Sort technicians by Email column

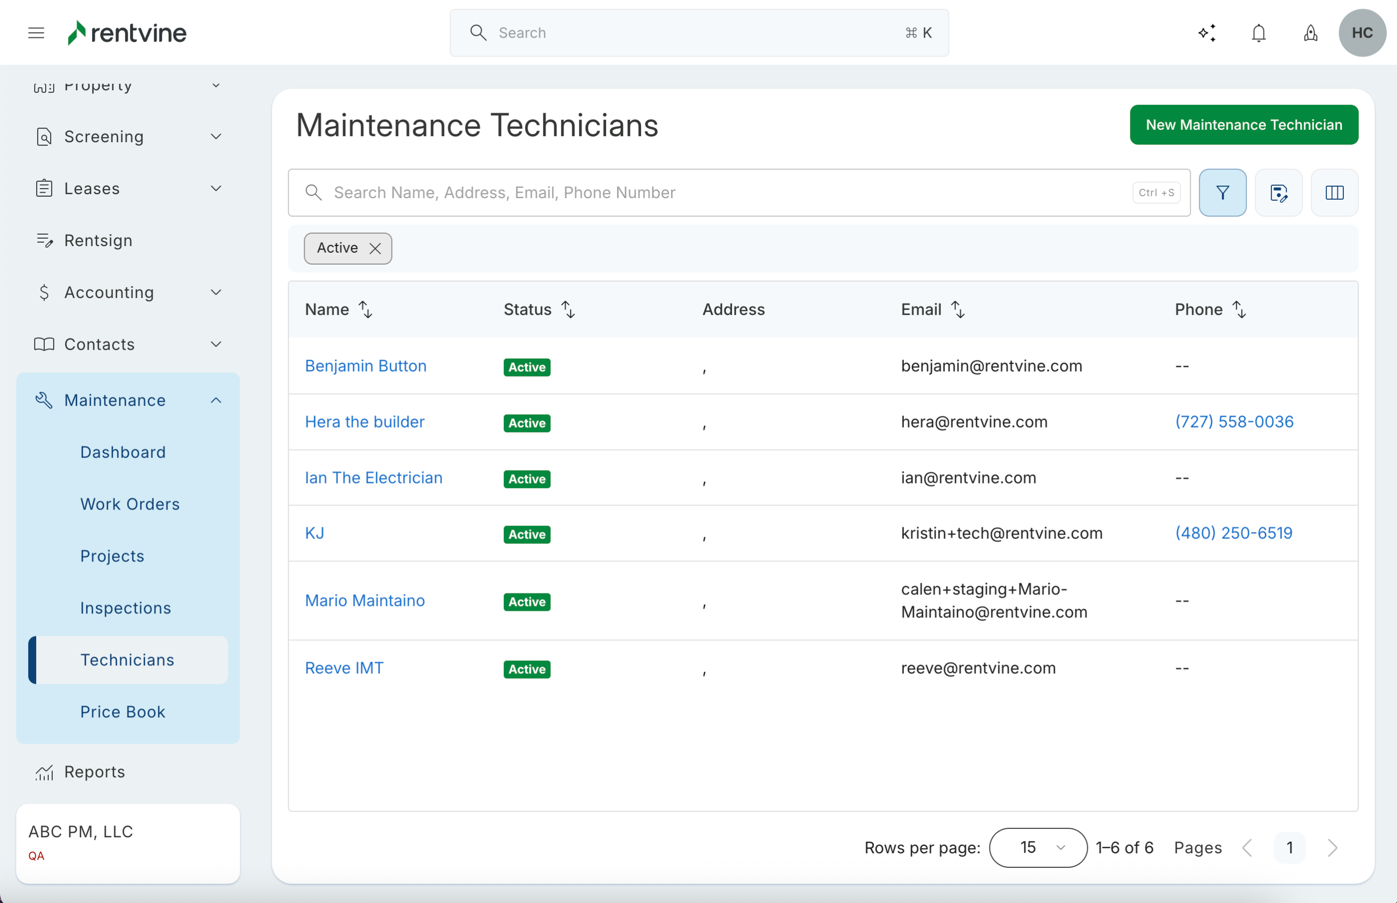pyautogui.click(x=957, y=310)
